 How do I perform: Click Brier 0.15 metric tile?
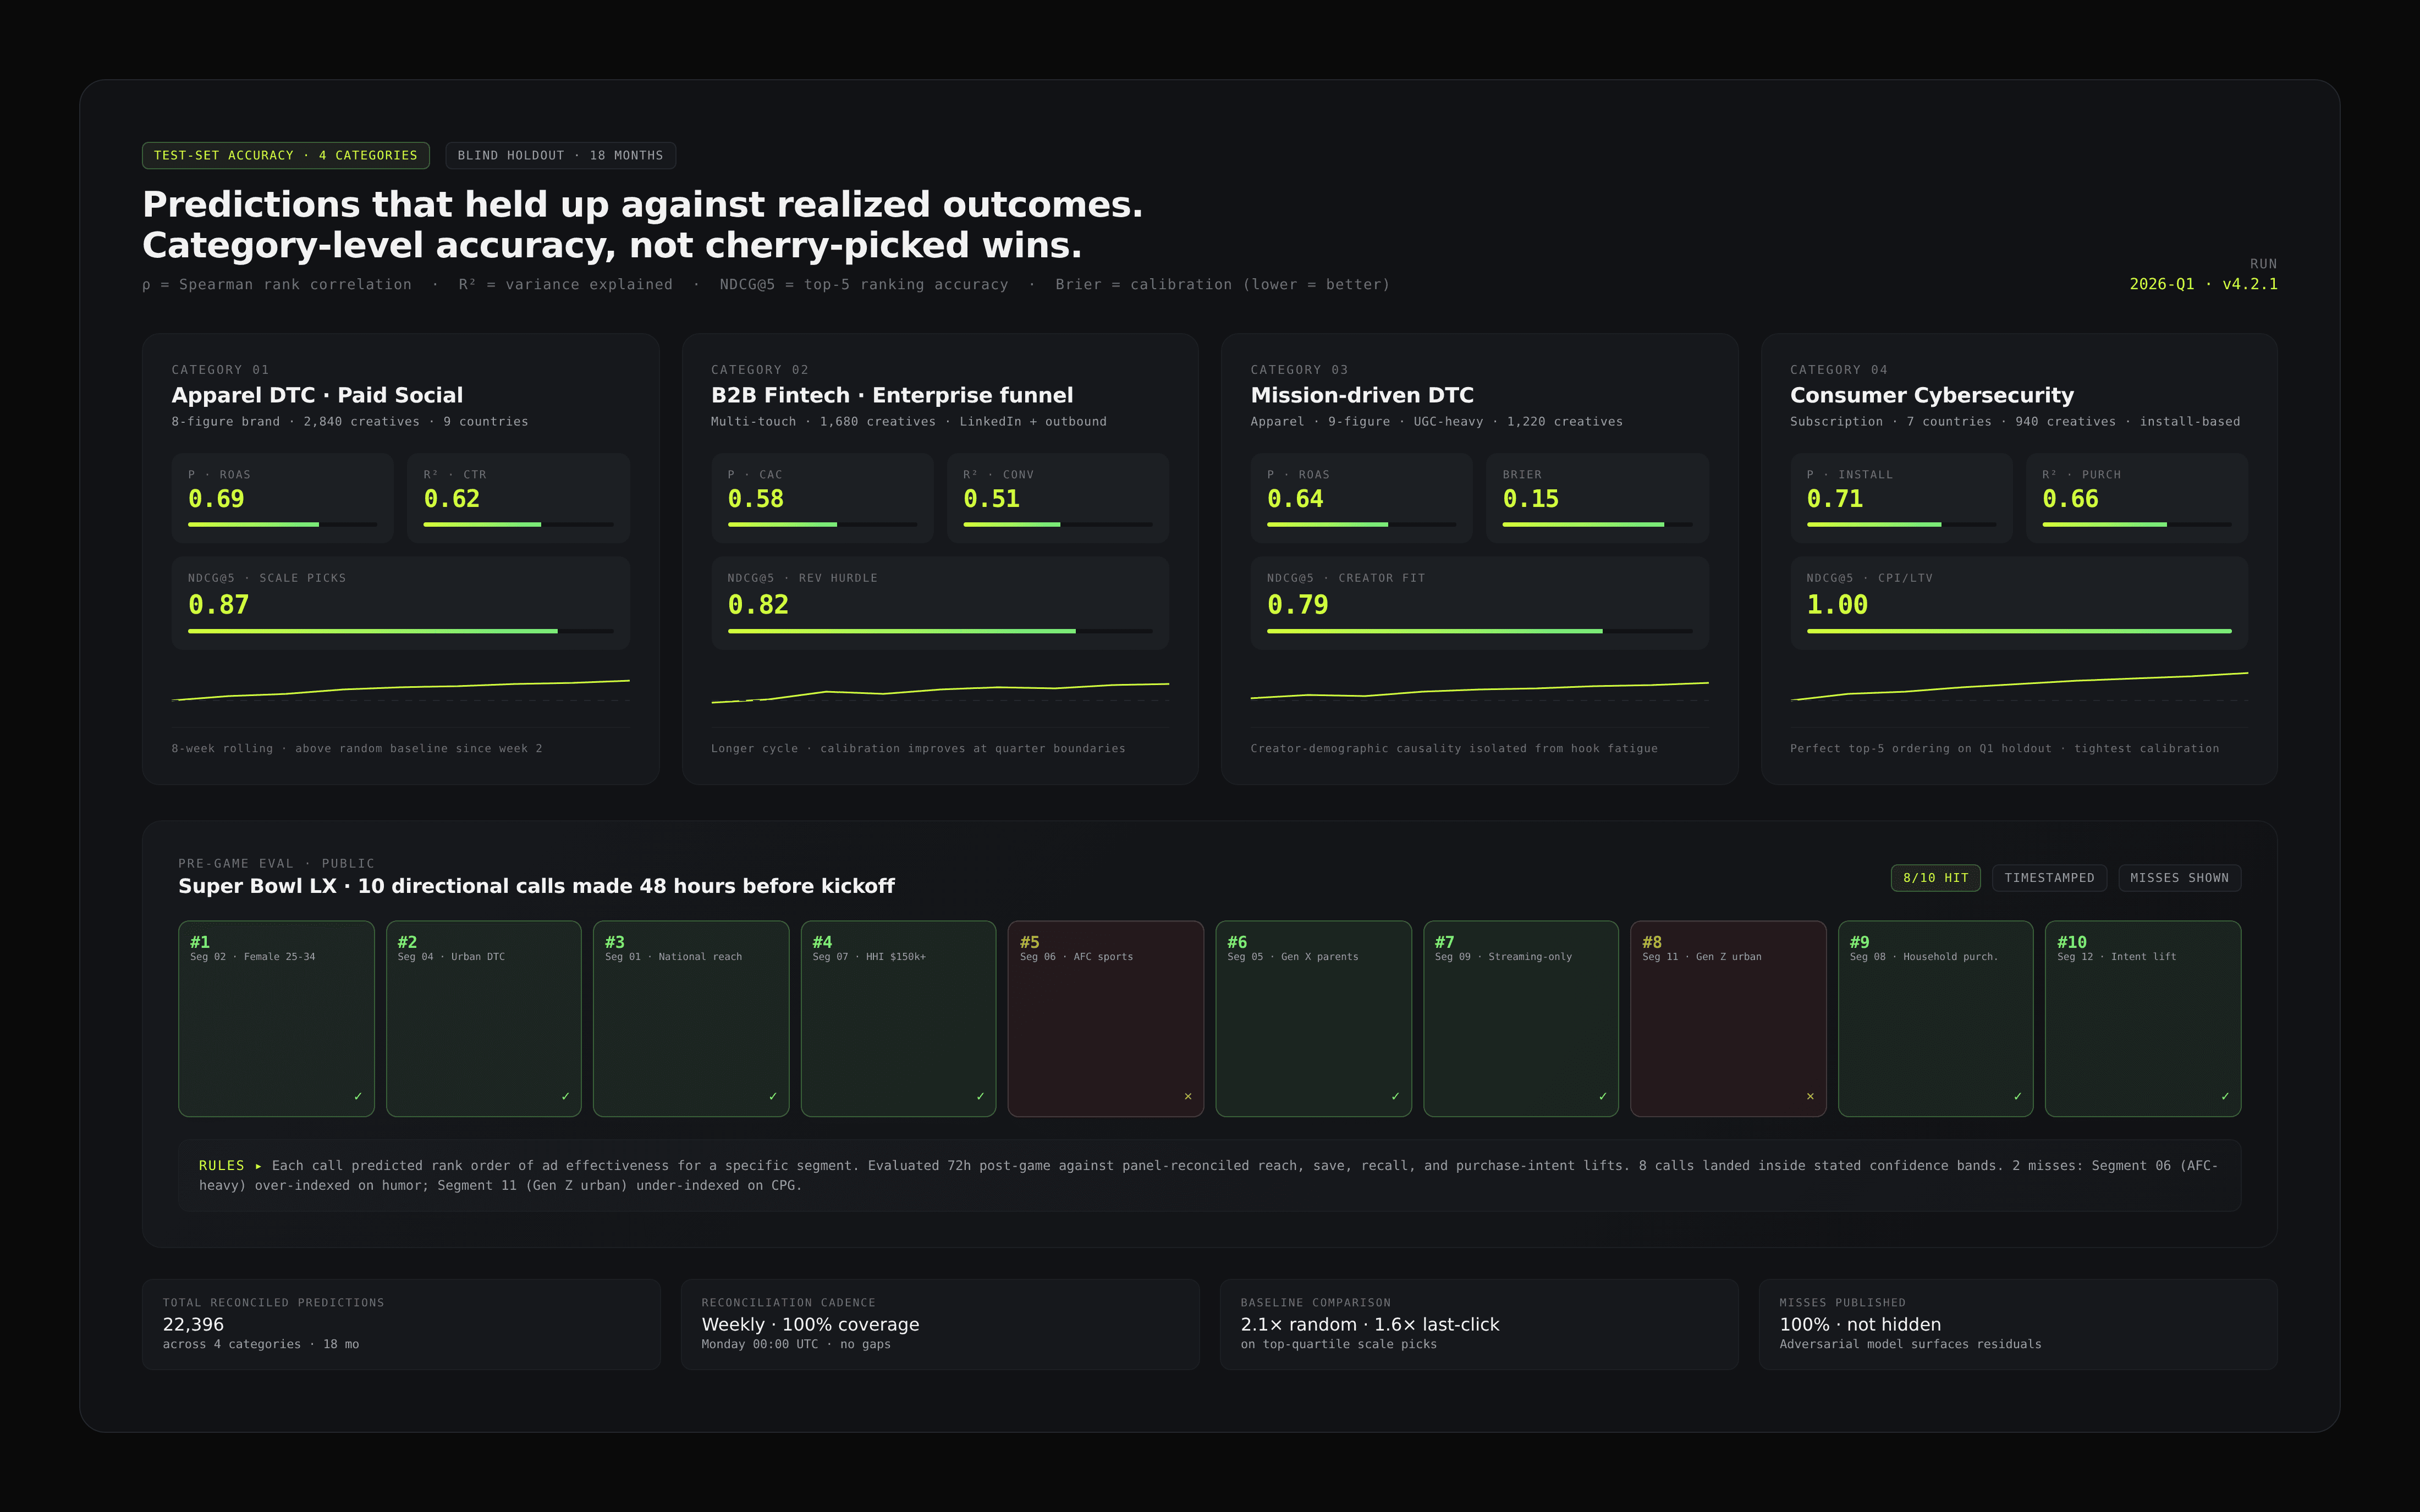1597,498
